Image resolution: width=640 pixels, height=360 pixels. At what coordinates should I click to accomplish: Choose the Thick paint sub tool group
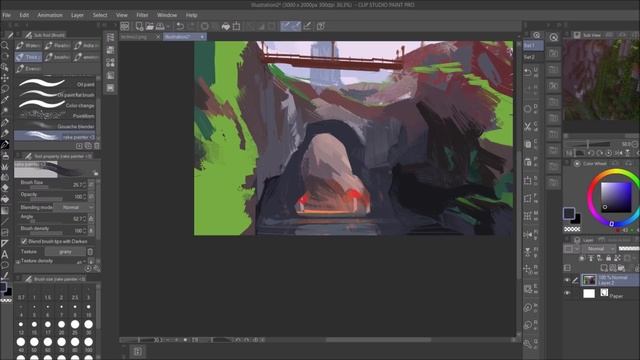pyautogui.click(x=29, y=57)
